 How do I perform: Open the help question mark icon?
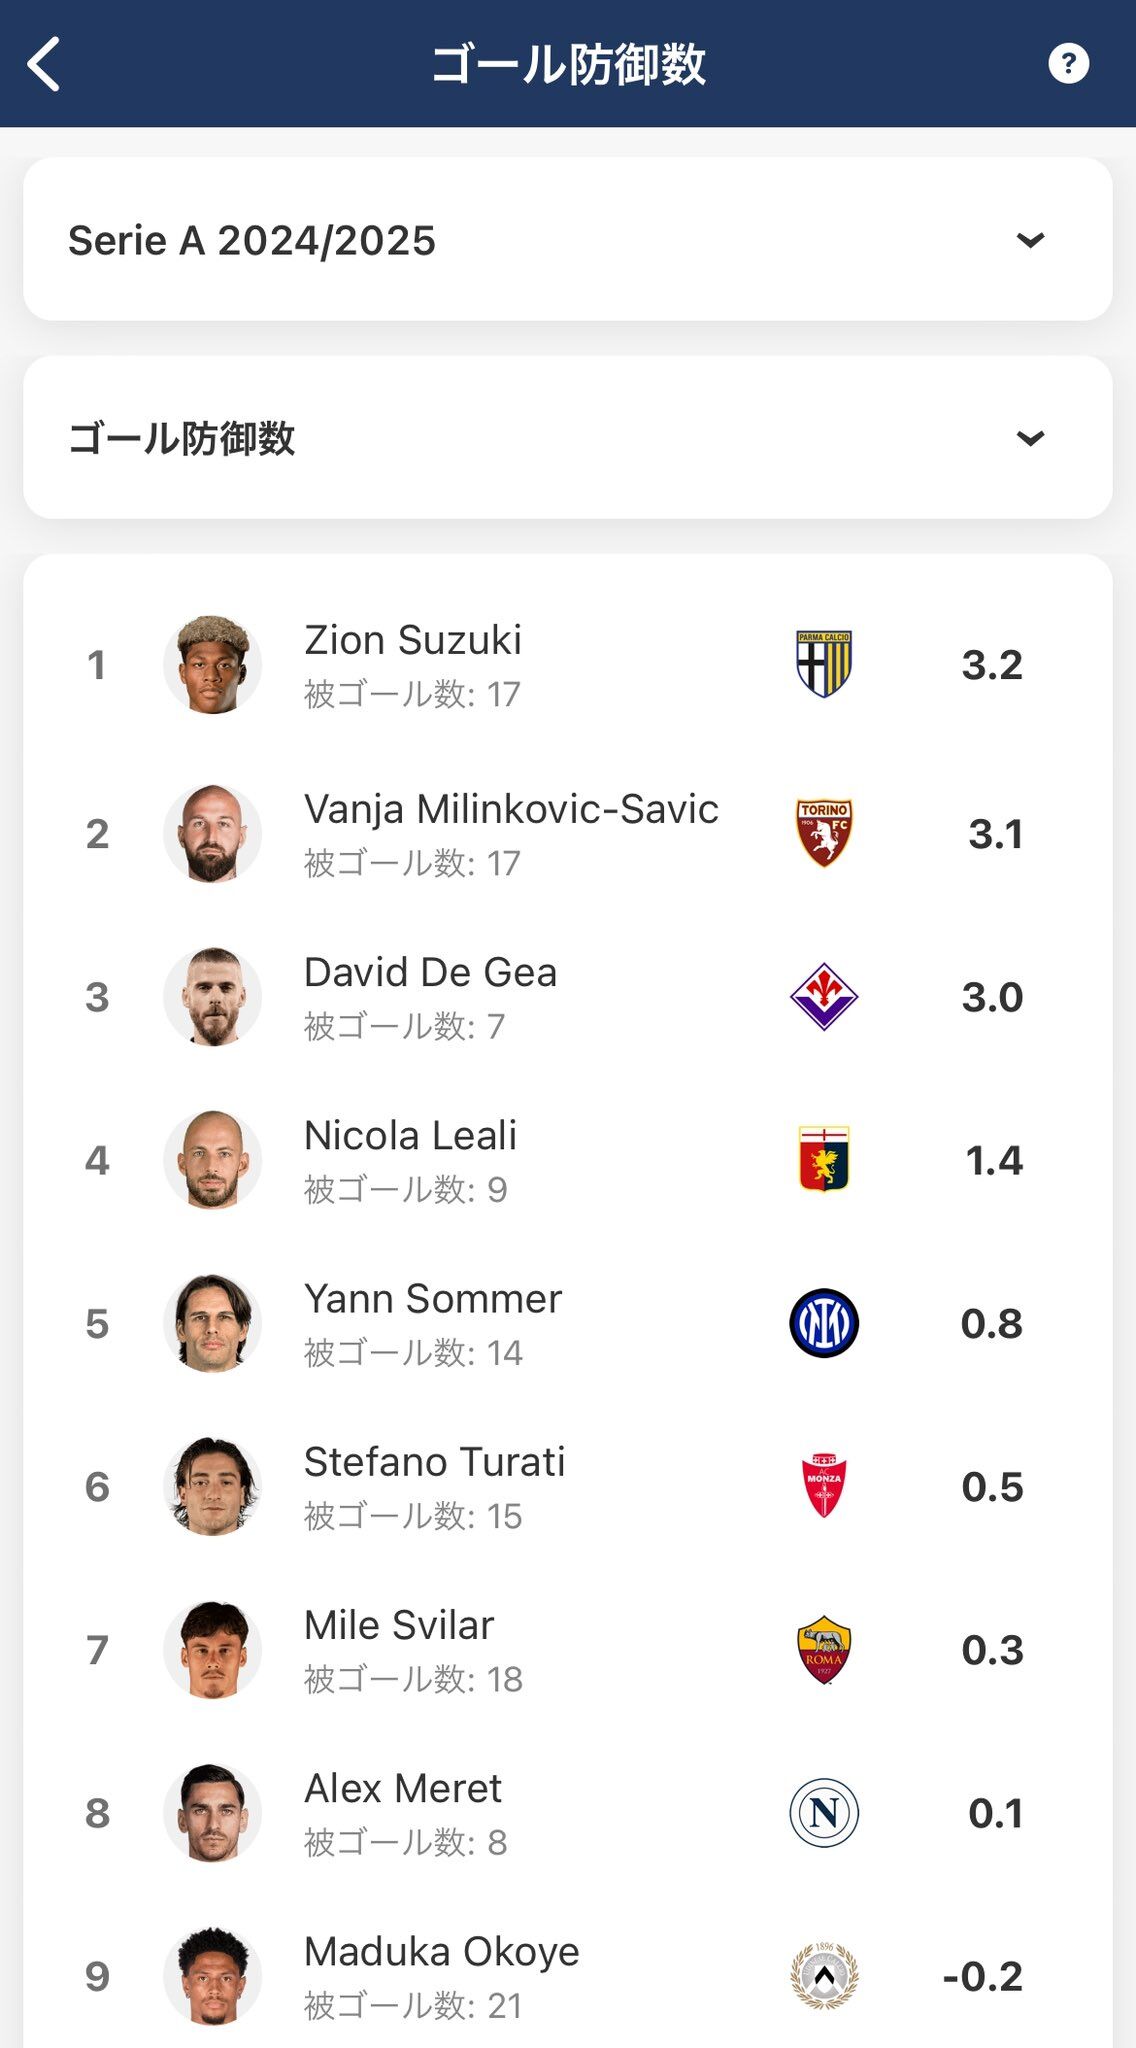pos(1068,64)
